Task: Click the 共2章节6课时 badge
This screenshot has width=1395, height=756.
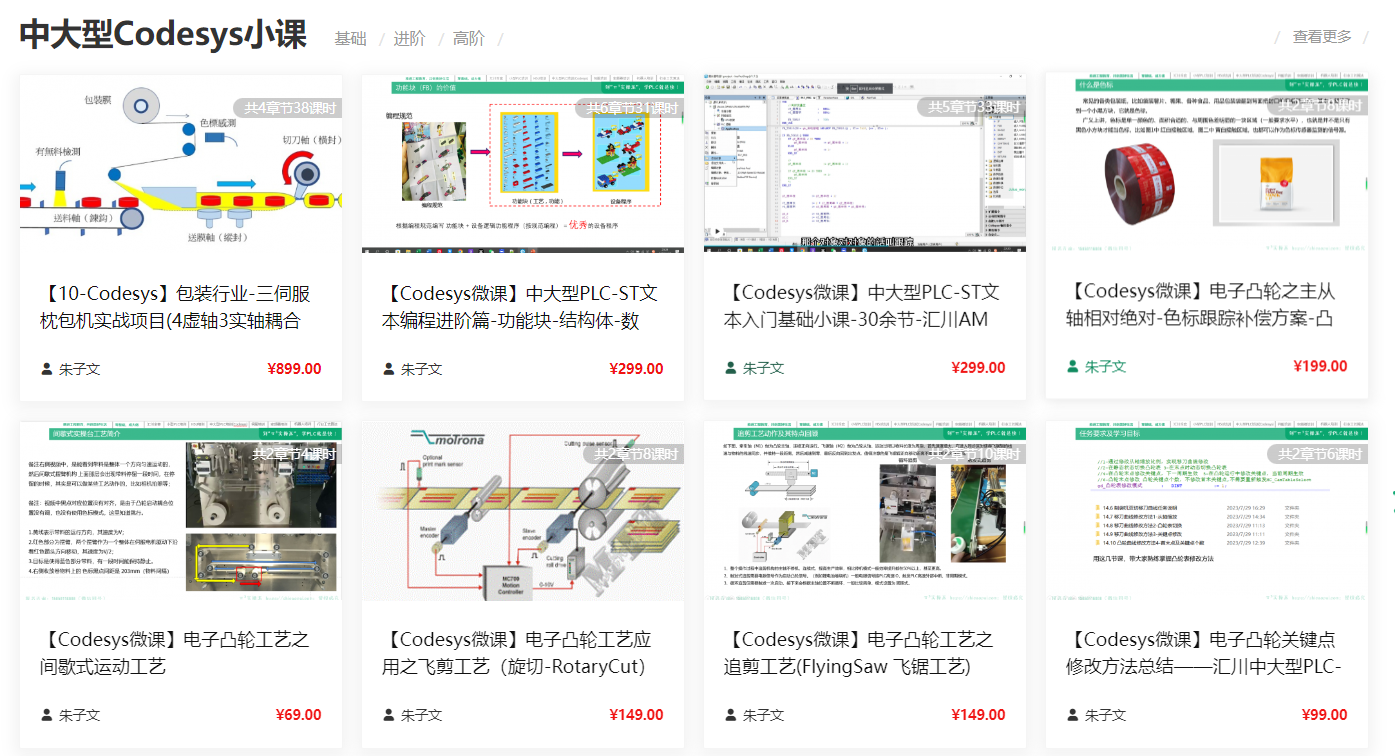Action: click(1318, 454)
